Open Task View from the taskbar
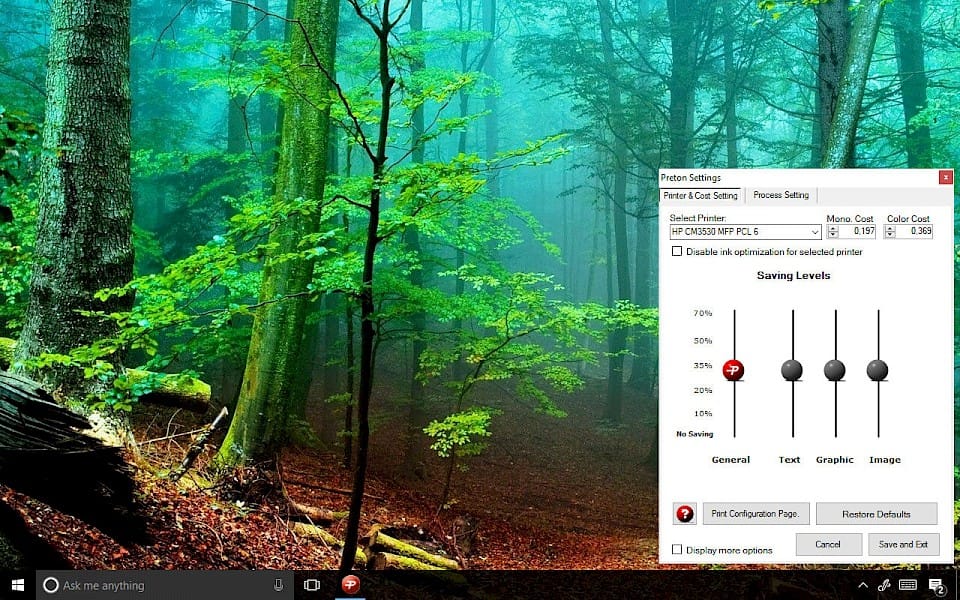Image resolution: width=960 pixels, height=600 pixels. [x=311, y=585]
